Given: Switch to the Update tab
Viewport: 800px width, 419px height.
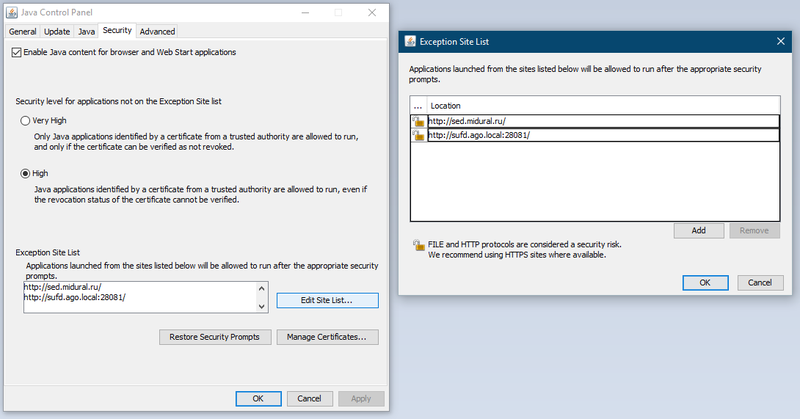Looking at the screenshot, I should (x=57, y=32).
